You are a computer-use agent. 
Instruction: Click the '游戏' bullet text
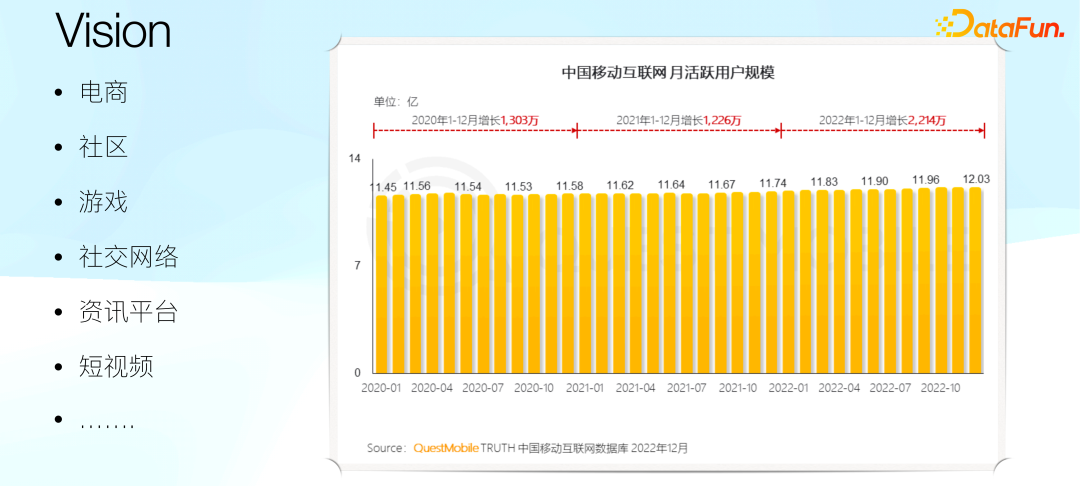click(x=104, y=202)
